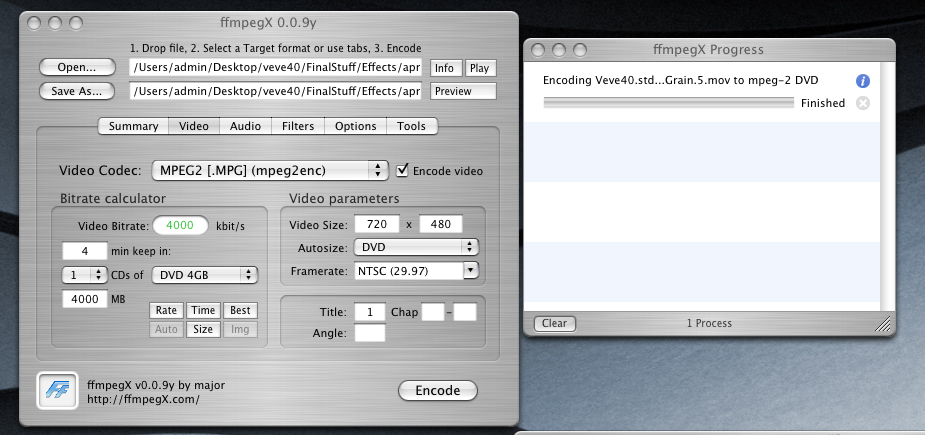Clear the Progress window list
This screenshot has height=435, width=925.
[x=555, y=323]
